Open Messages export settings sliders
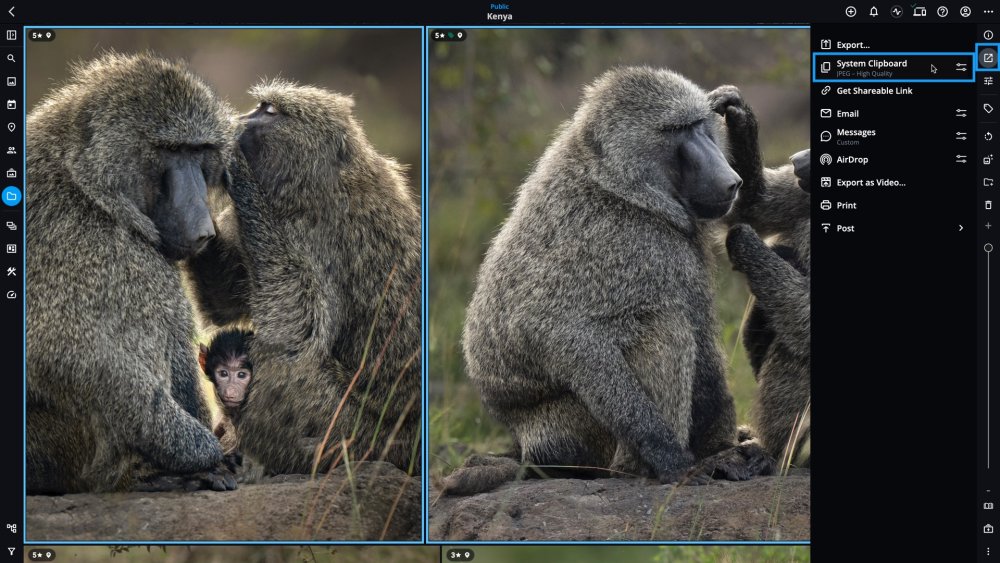This screenshot has height=563, width=1000. click(961, 136)
